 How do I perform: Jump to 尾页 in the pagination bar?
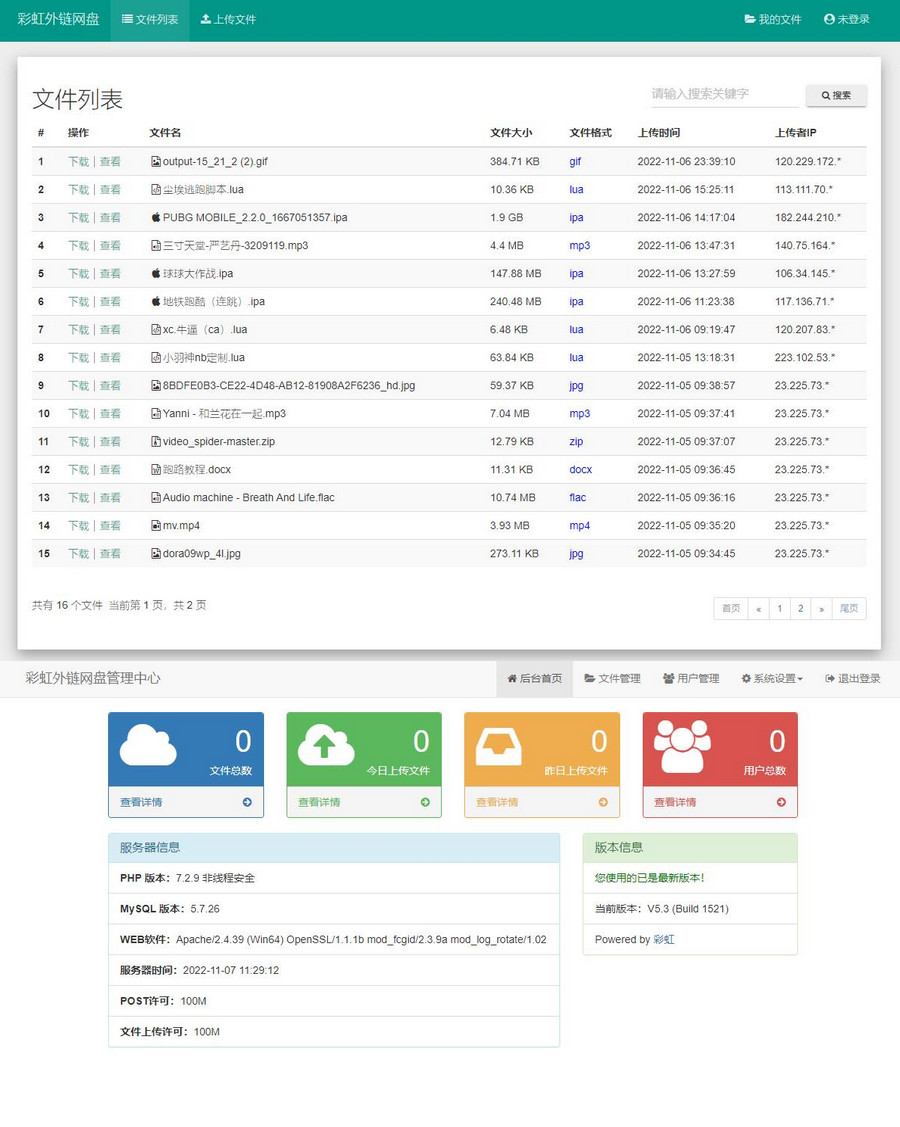(849, 608)
